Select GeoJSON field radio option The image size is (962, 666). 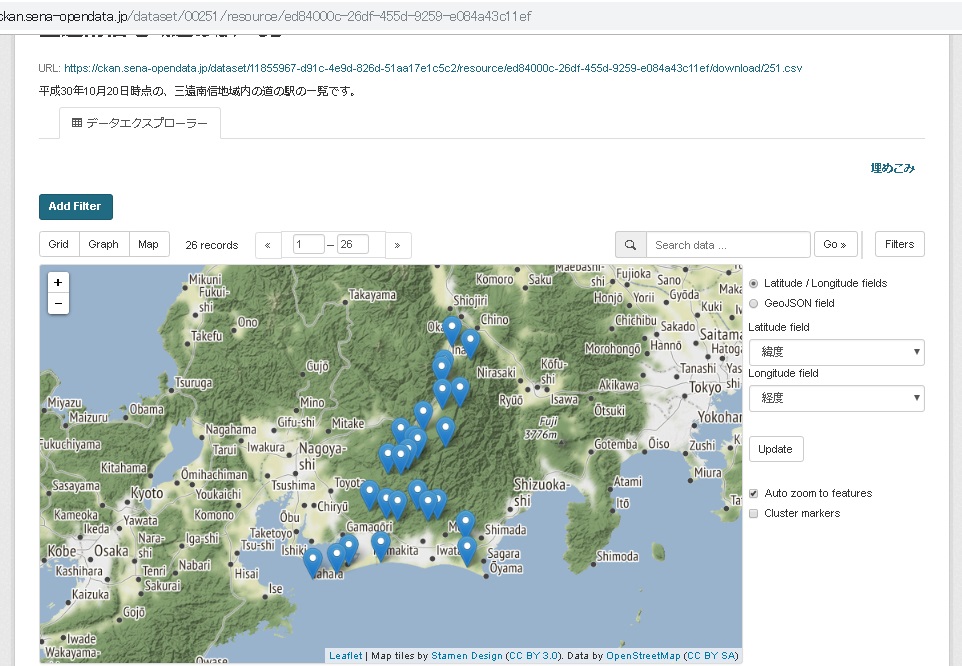754,303
